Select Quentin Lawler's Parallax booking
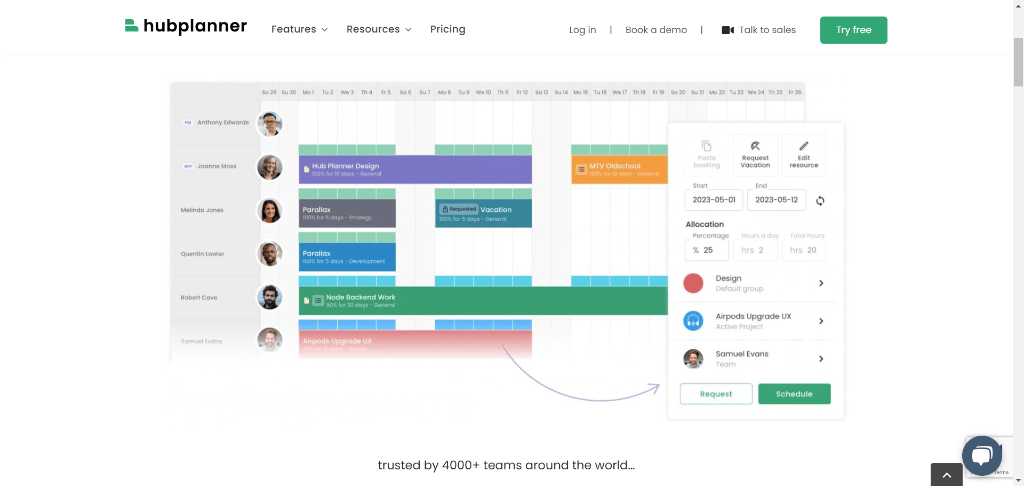Viewport: 1024px width, 486px height. (347, 257)
